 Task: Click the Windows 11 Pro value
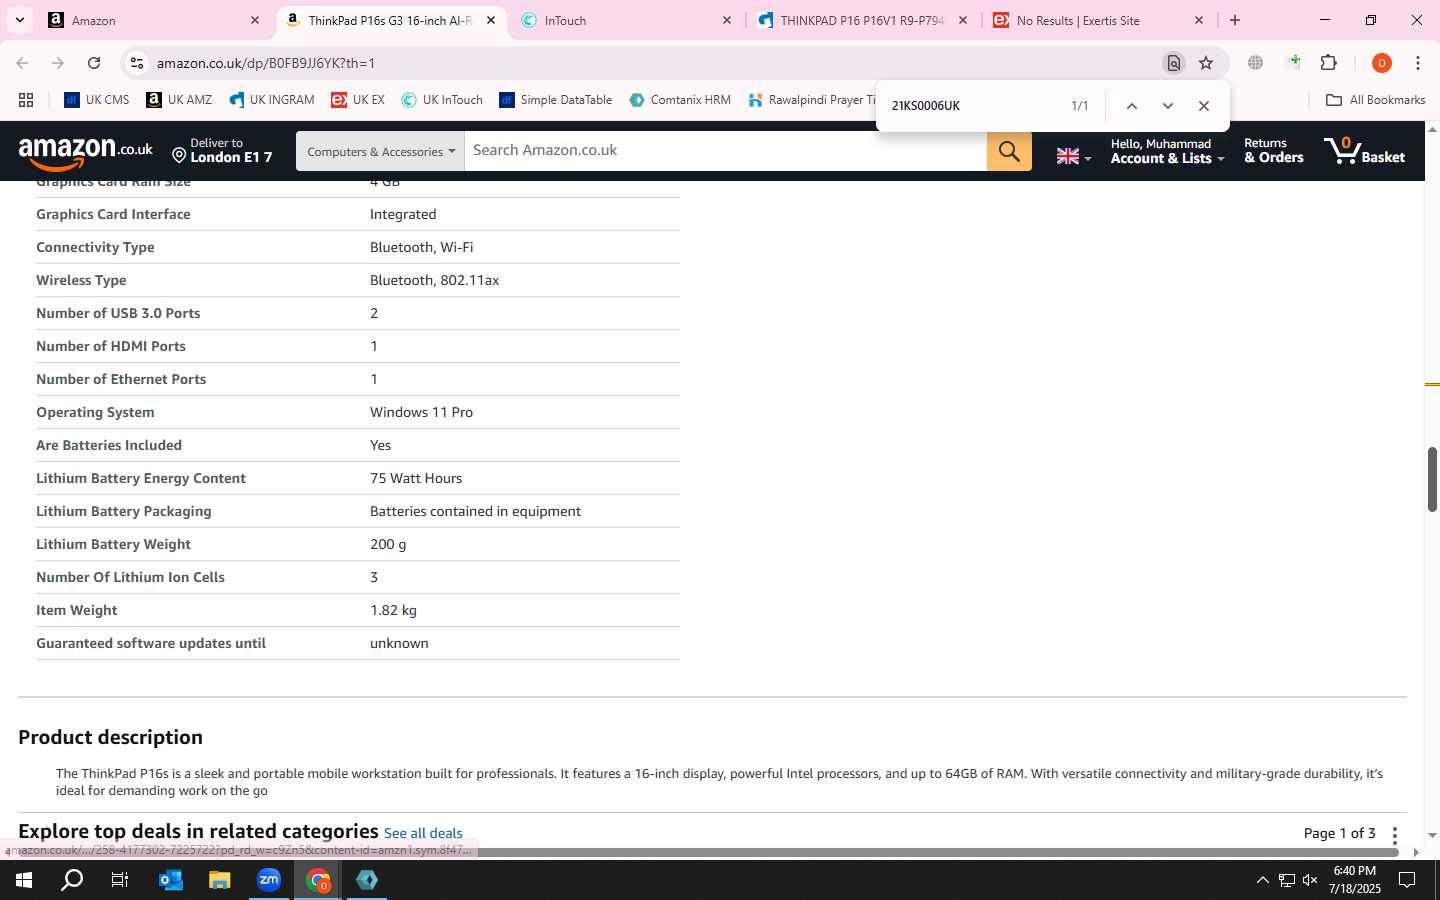click(x=421, y=412)
